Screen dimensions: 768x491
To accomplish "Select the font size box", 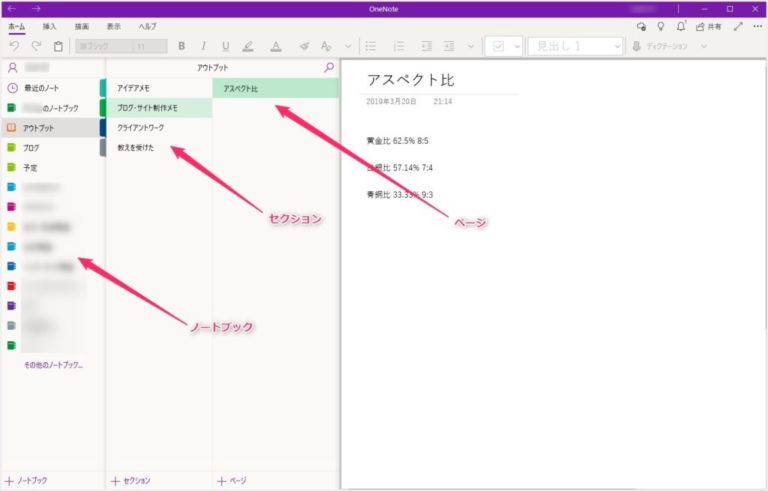I will pos(150,46).
